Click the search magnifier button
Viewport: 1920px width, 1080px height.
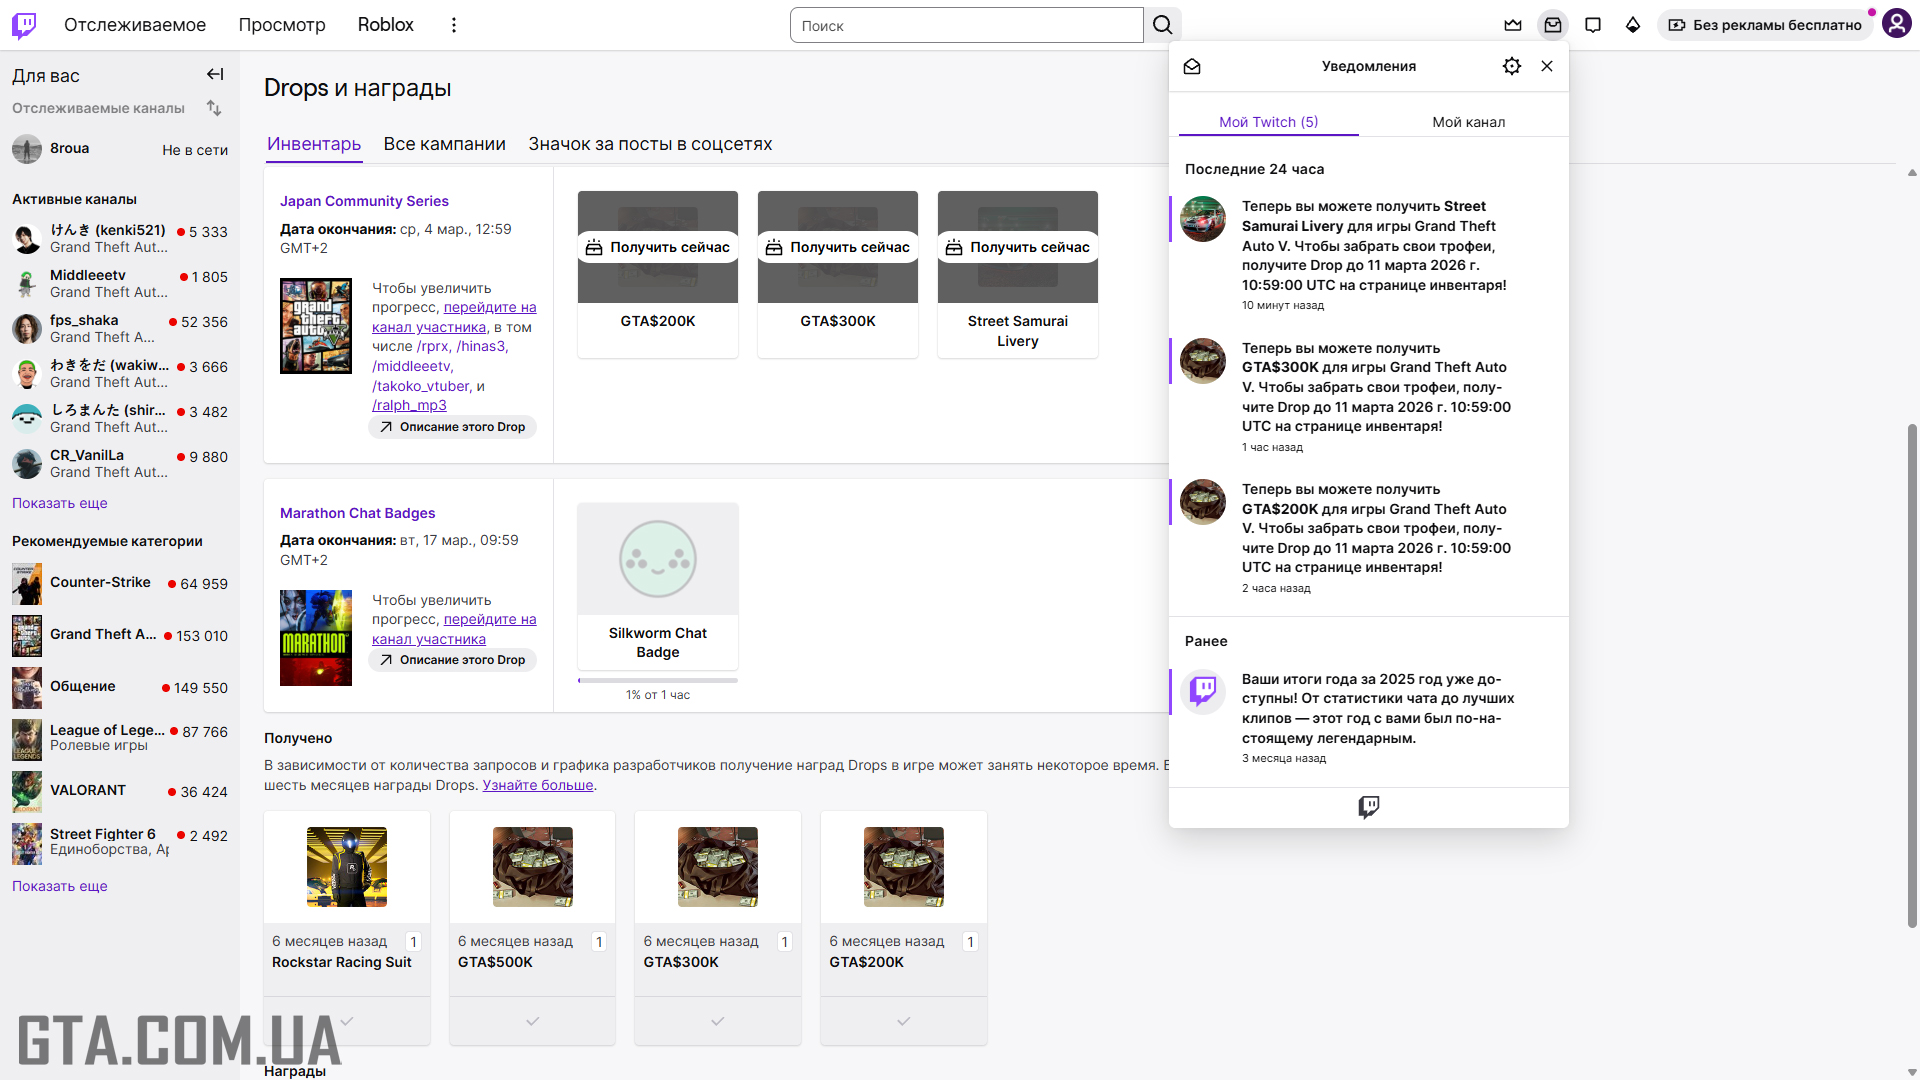pyautogui.click(x=1162, y=25)
